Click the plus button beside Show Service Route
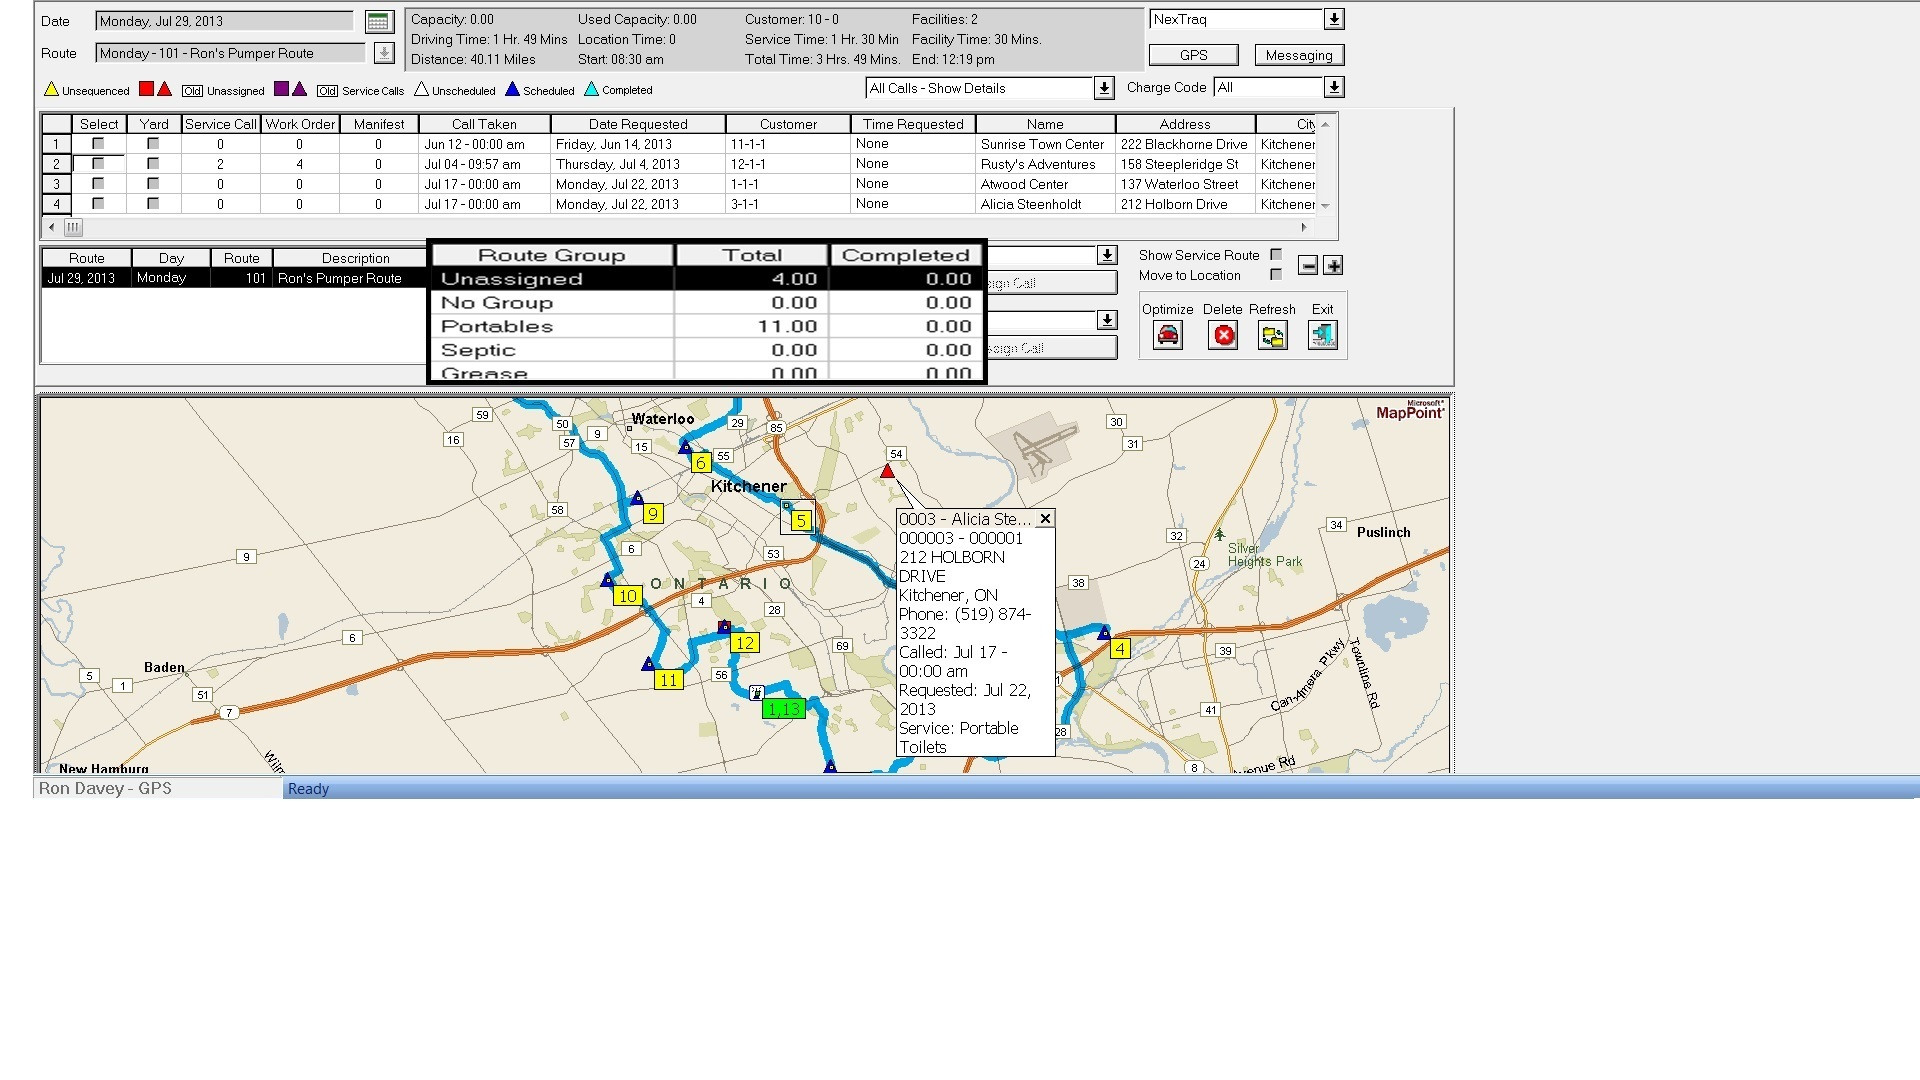1920x1080 pixels. pos(1333,265)
